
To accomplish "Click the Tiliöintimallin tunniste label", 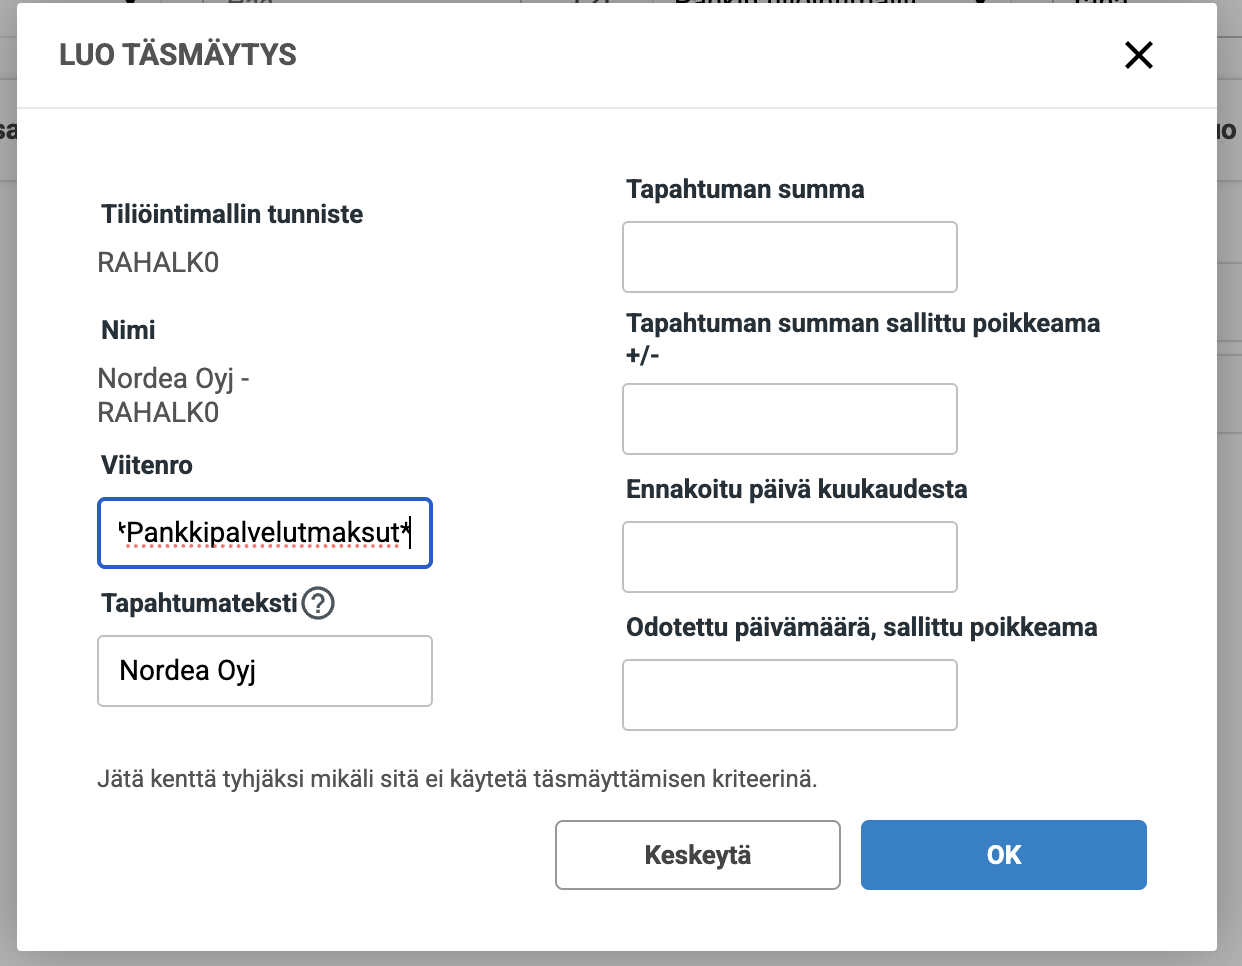I will point(231,213).
